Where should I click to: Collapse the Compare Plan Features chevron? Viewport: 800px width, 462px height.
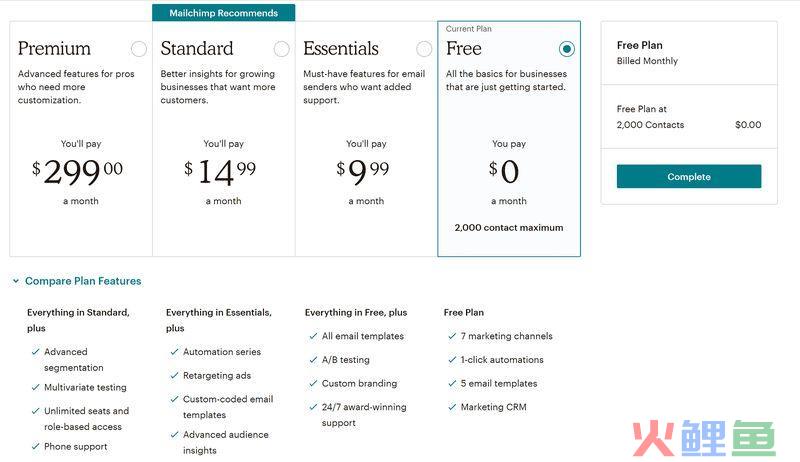click(x=16, y=281)
